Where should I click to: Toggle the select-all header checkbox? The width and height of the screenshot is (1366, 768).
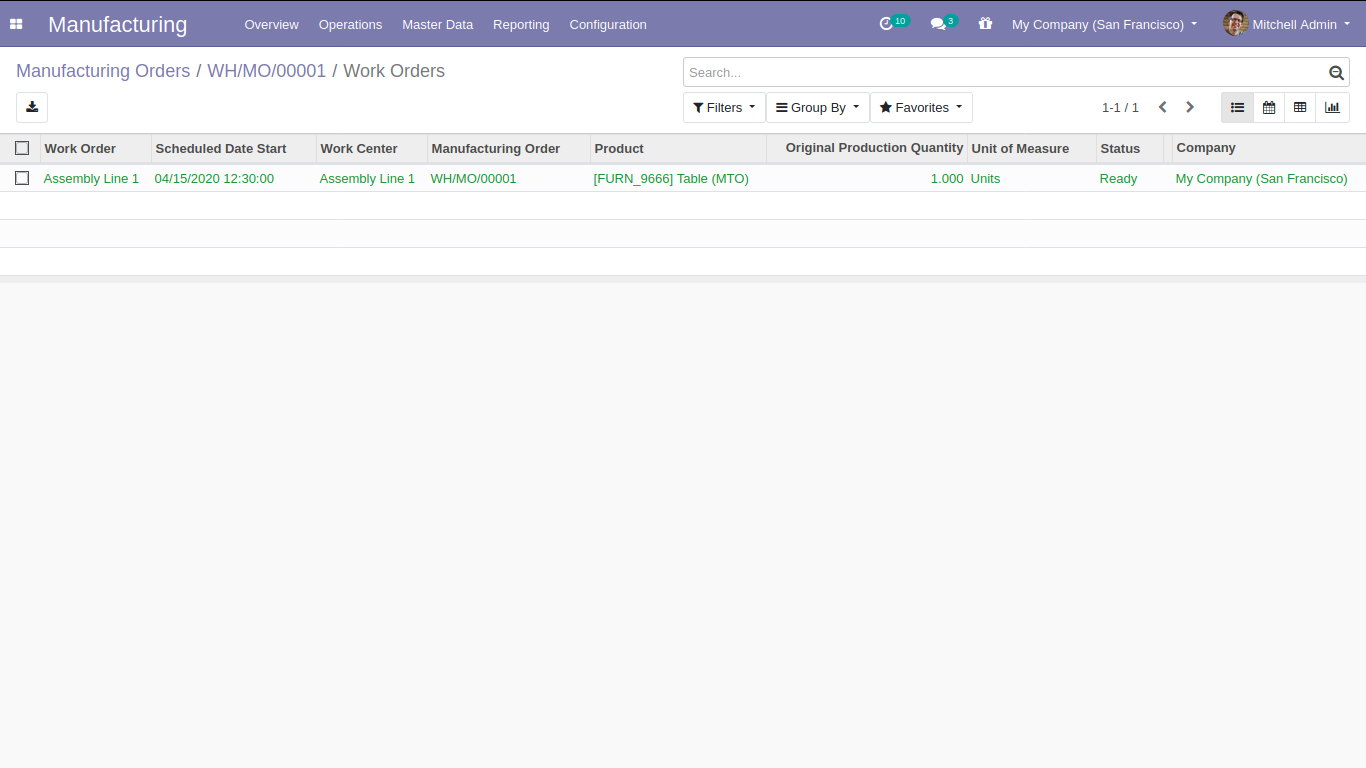22,148
